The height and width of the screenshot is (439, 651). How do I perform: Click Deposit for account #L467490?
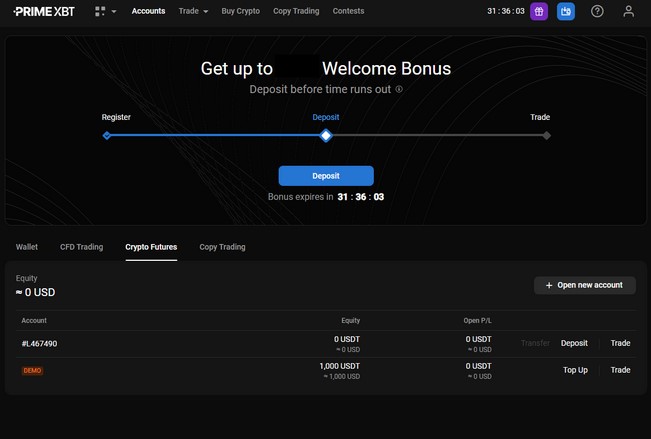[x=574, y=343]
